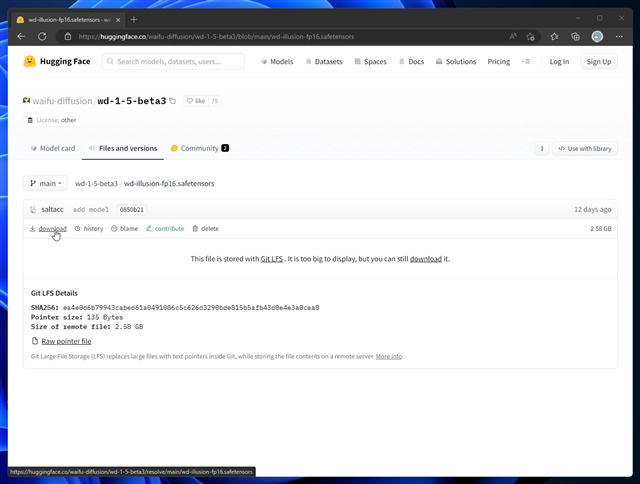
Task: Click the License: other tag
Action: pyautogui.click(x=52, y=120)
